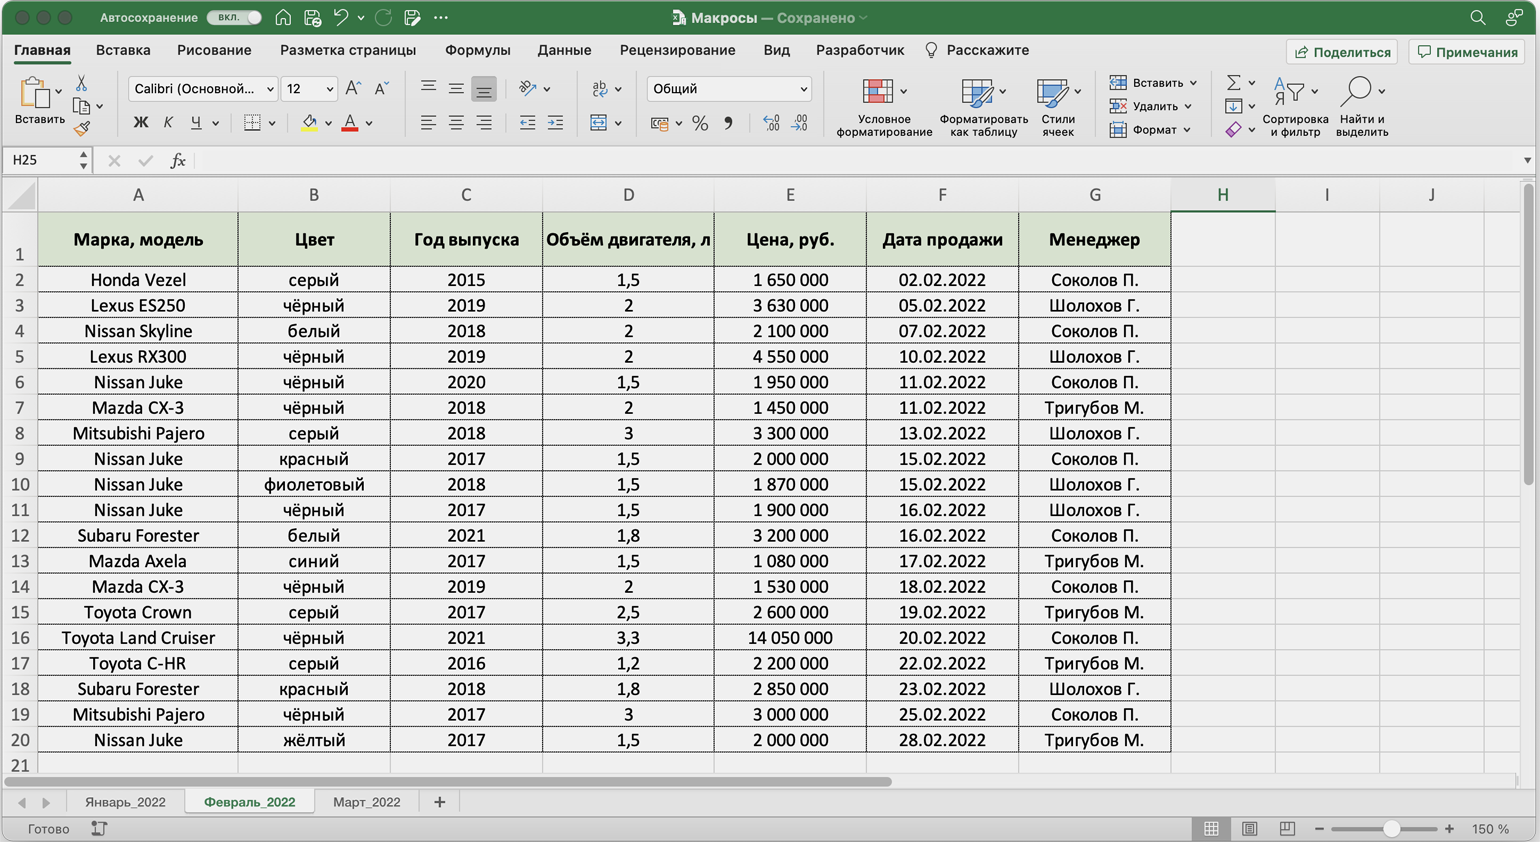Screen dimensions: 1540x842
Task: Click the Поделиться share button
Action: click(1342, 52)
